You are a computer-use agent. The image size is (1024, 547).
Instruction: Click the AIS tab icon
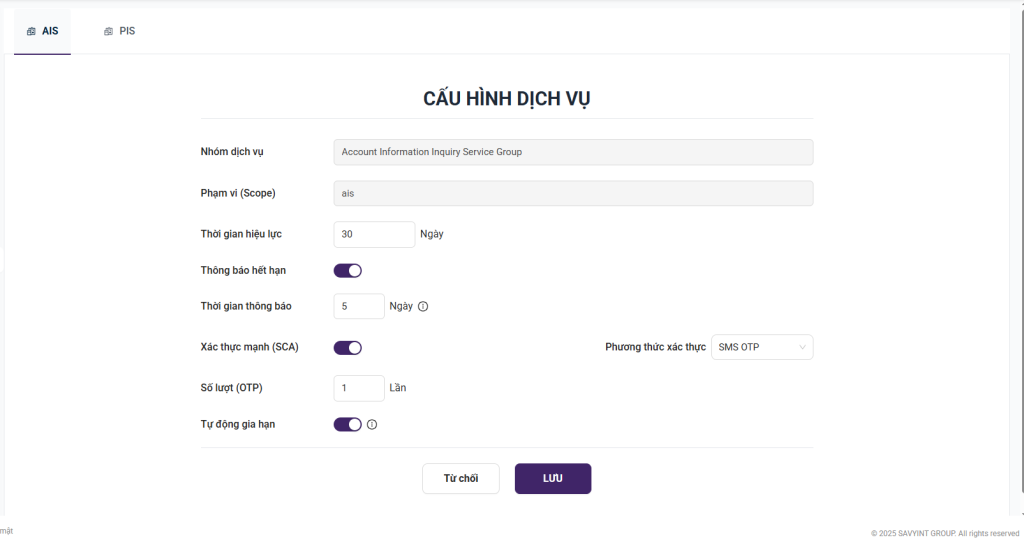point(31,31)
